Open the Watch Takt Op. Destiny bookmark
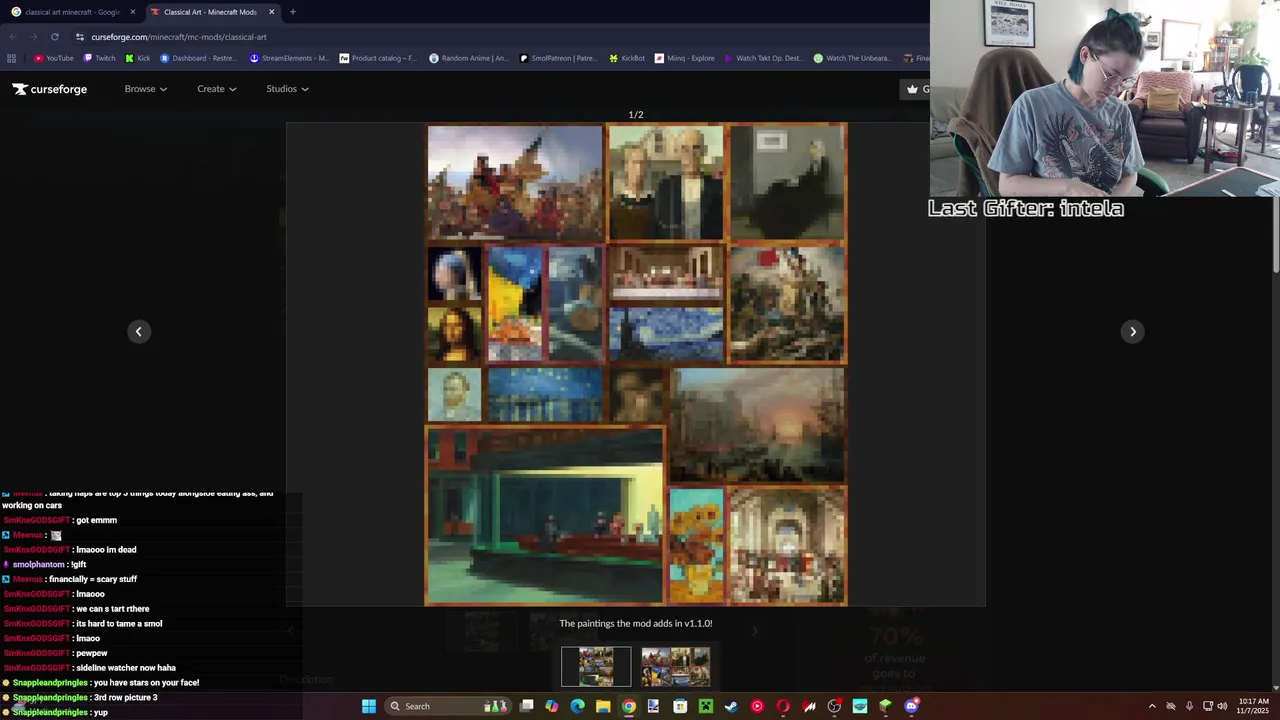This screenshot has height=720, width=1280. point(762,58)
